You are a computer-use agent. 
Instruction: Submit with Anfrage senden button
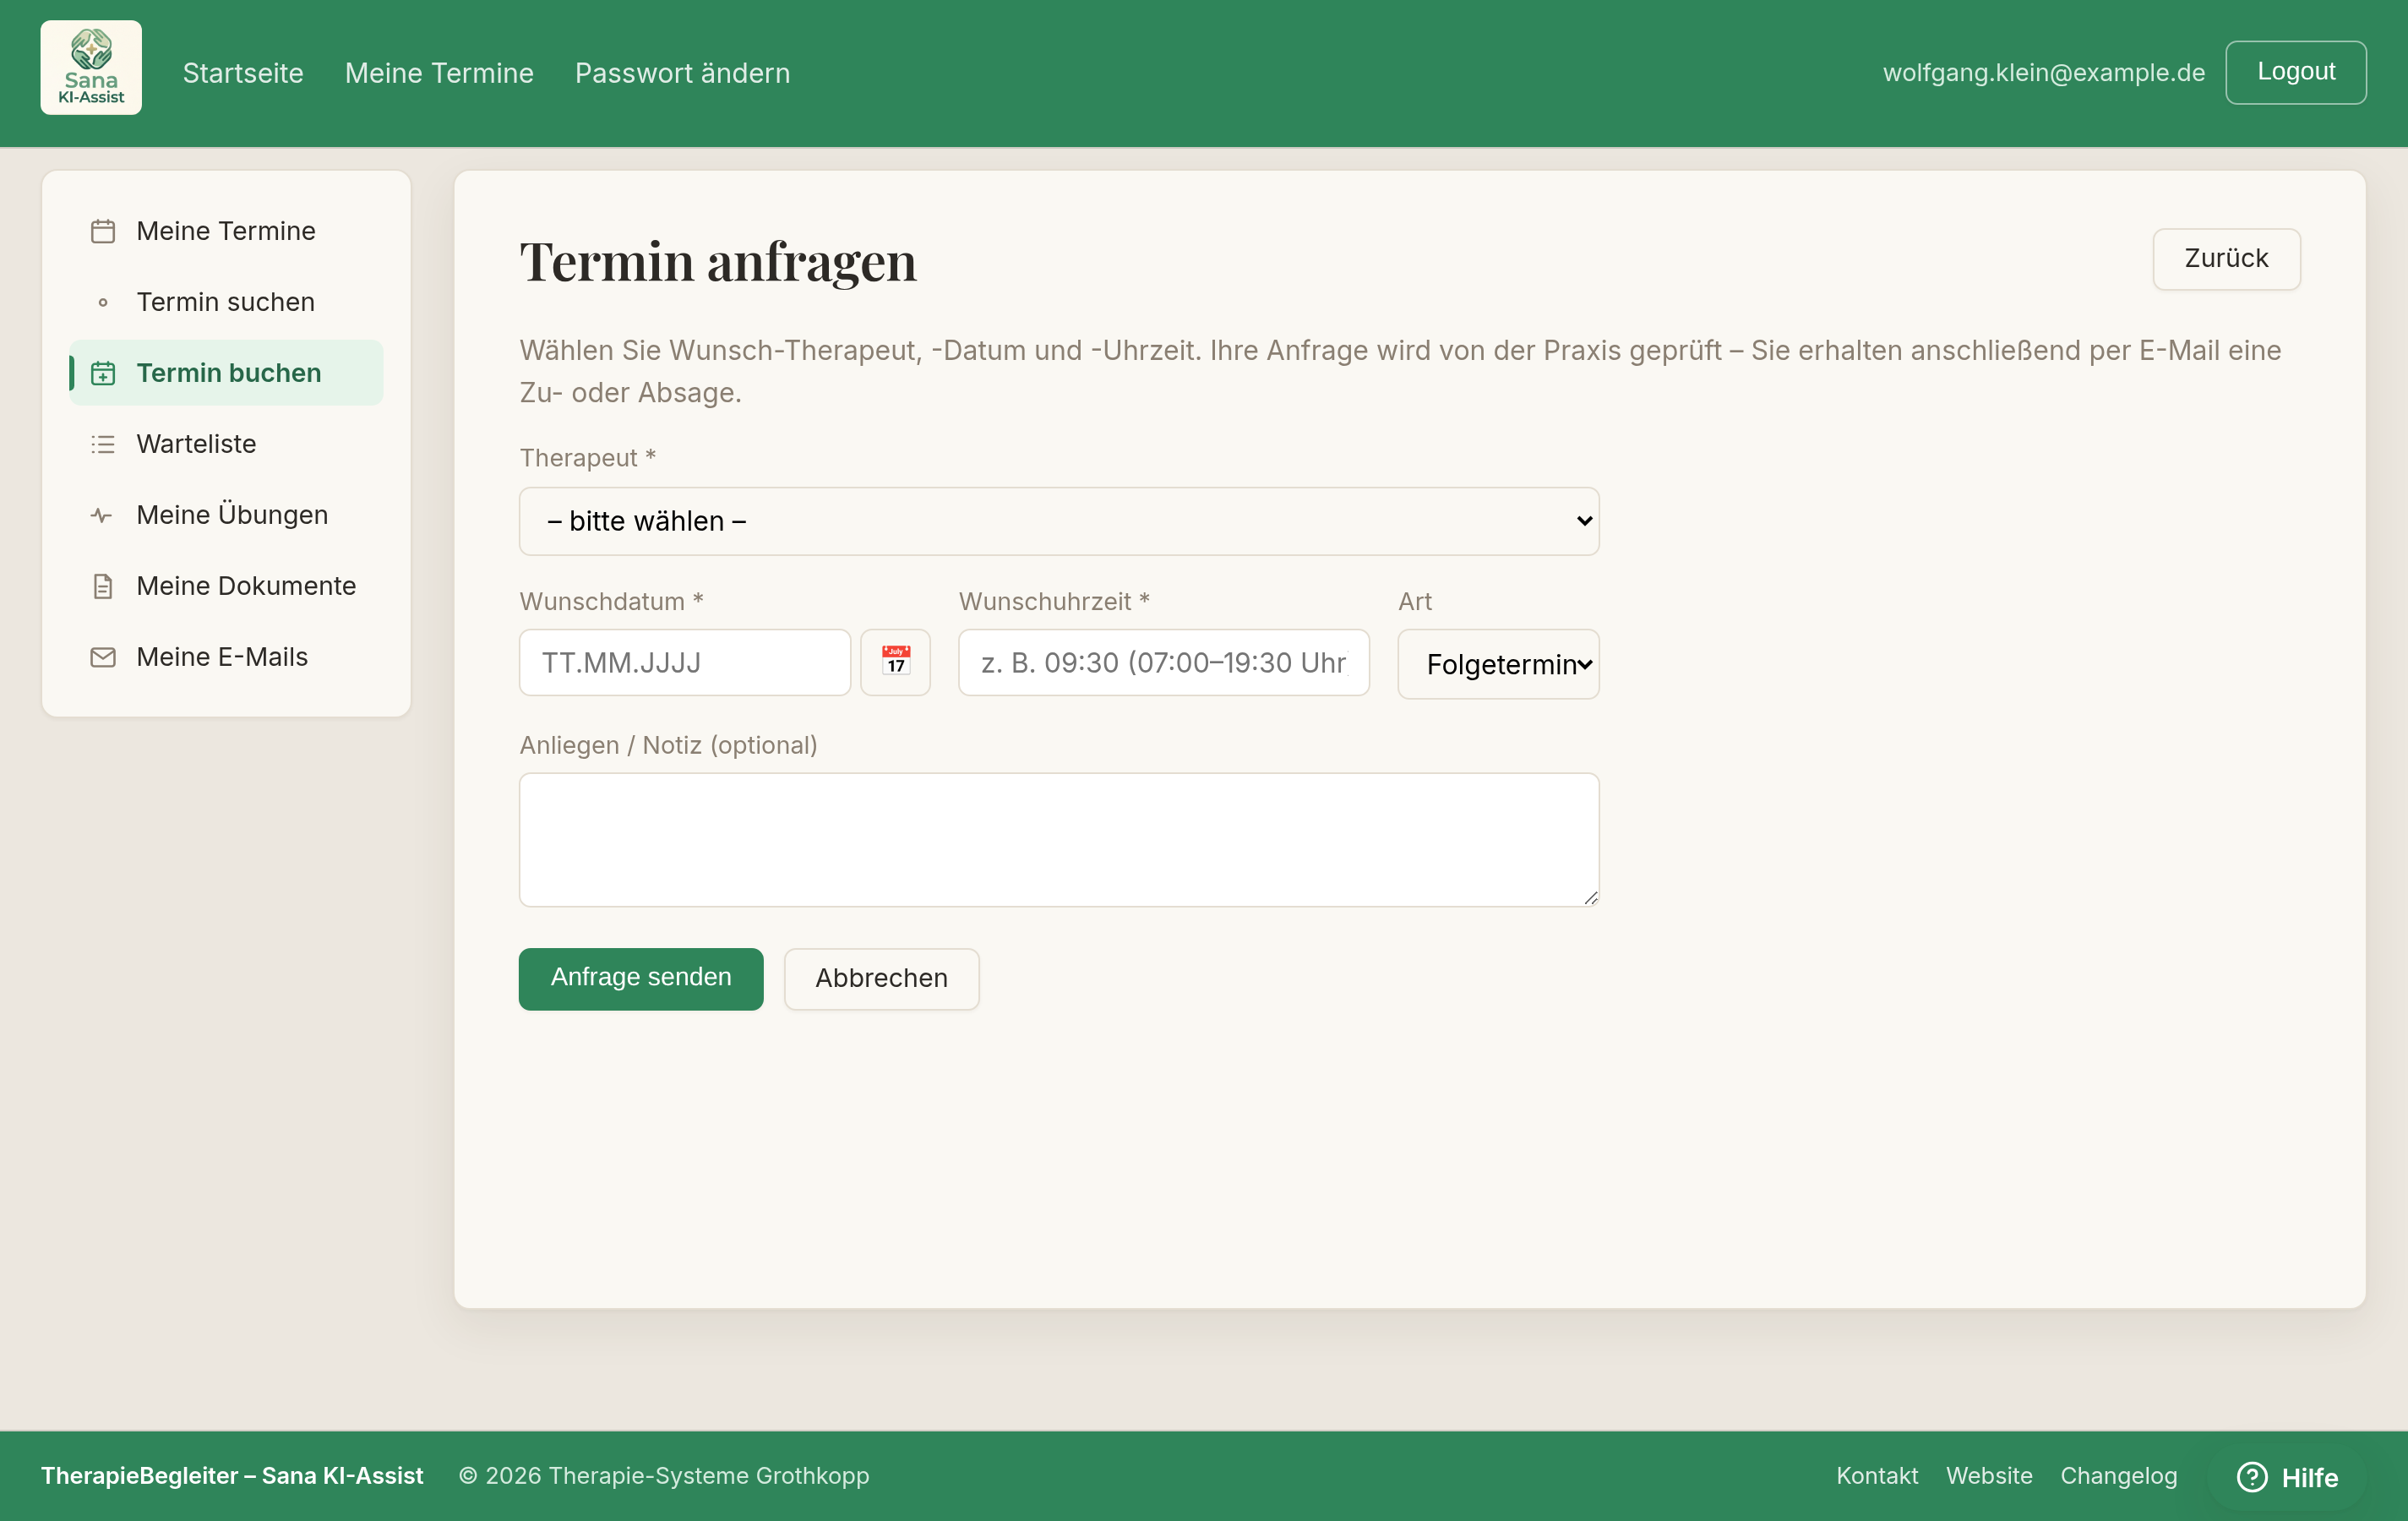(x=641, y=979)
